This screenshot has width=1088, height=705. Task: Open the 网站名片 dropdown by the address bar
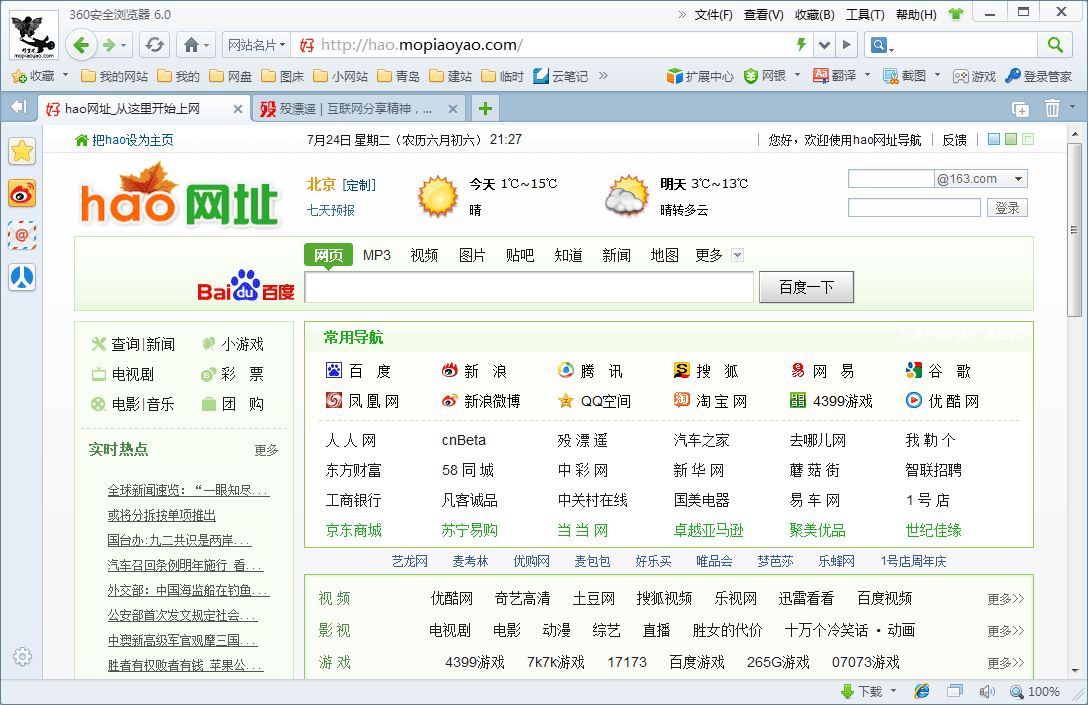click(x=256, y=45)
